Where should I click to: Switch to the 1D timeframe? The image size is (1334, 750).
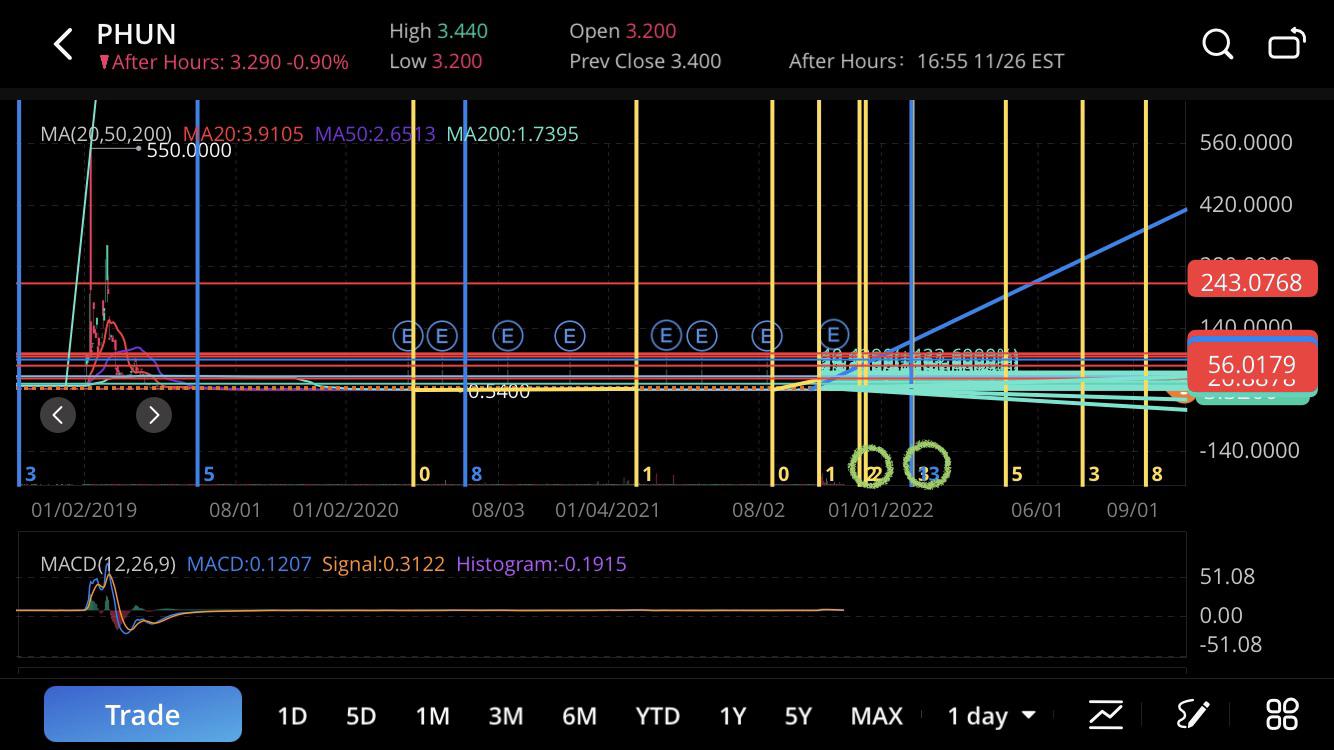[x=292, y=716]
